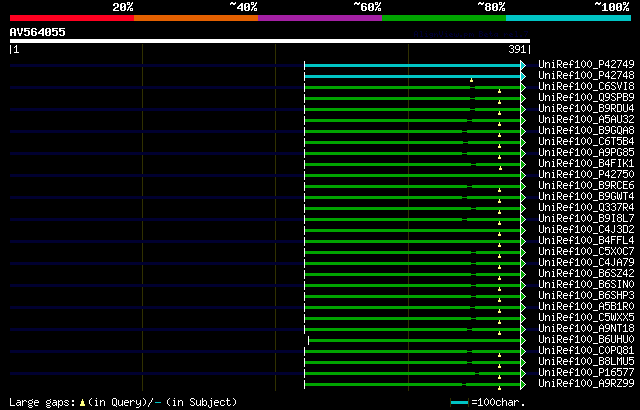Viewport: 640px width, 410px height.
Task: Click the cyan 100char scale bar
Action: [x=460, y=403]
